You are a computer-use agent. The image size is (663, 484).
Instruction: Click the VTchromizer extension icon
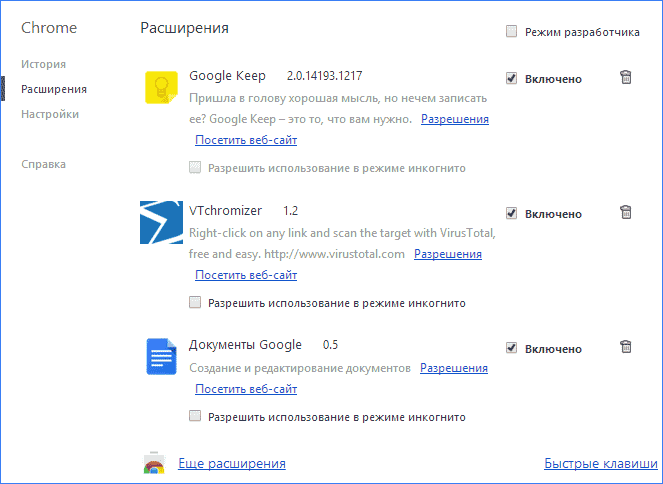161,223
